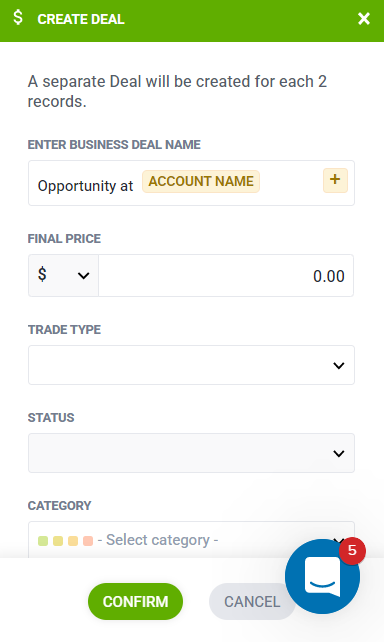Expand the Trade Type dropdown
Image resolution: width=384 pixels, height=642 pixels.
pyautogui.click(x=191, y=365)
